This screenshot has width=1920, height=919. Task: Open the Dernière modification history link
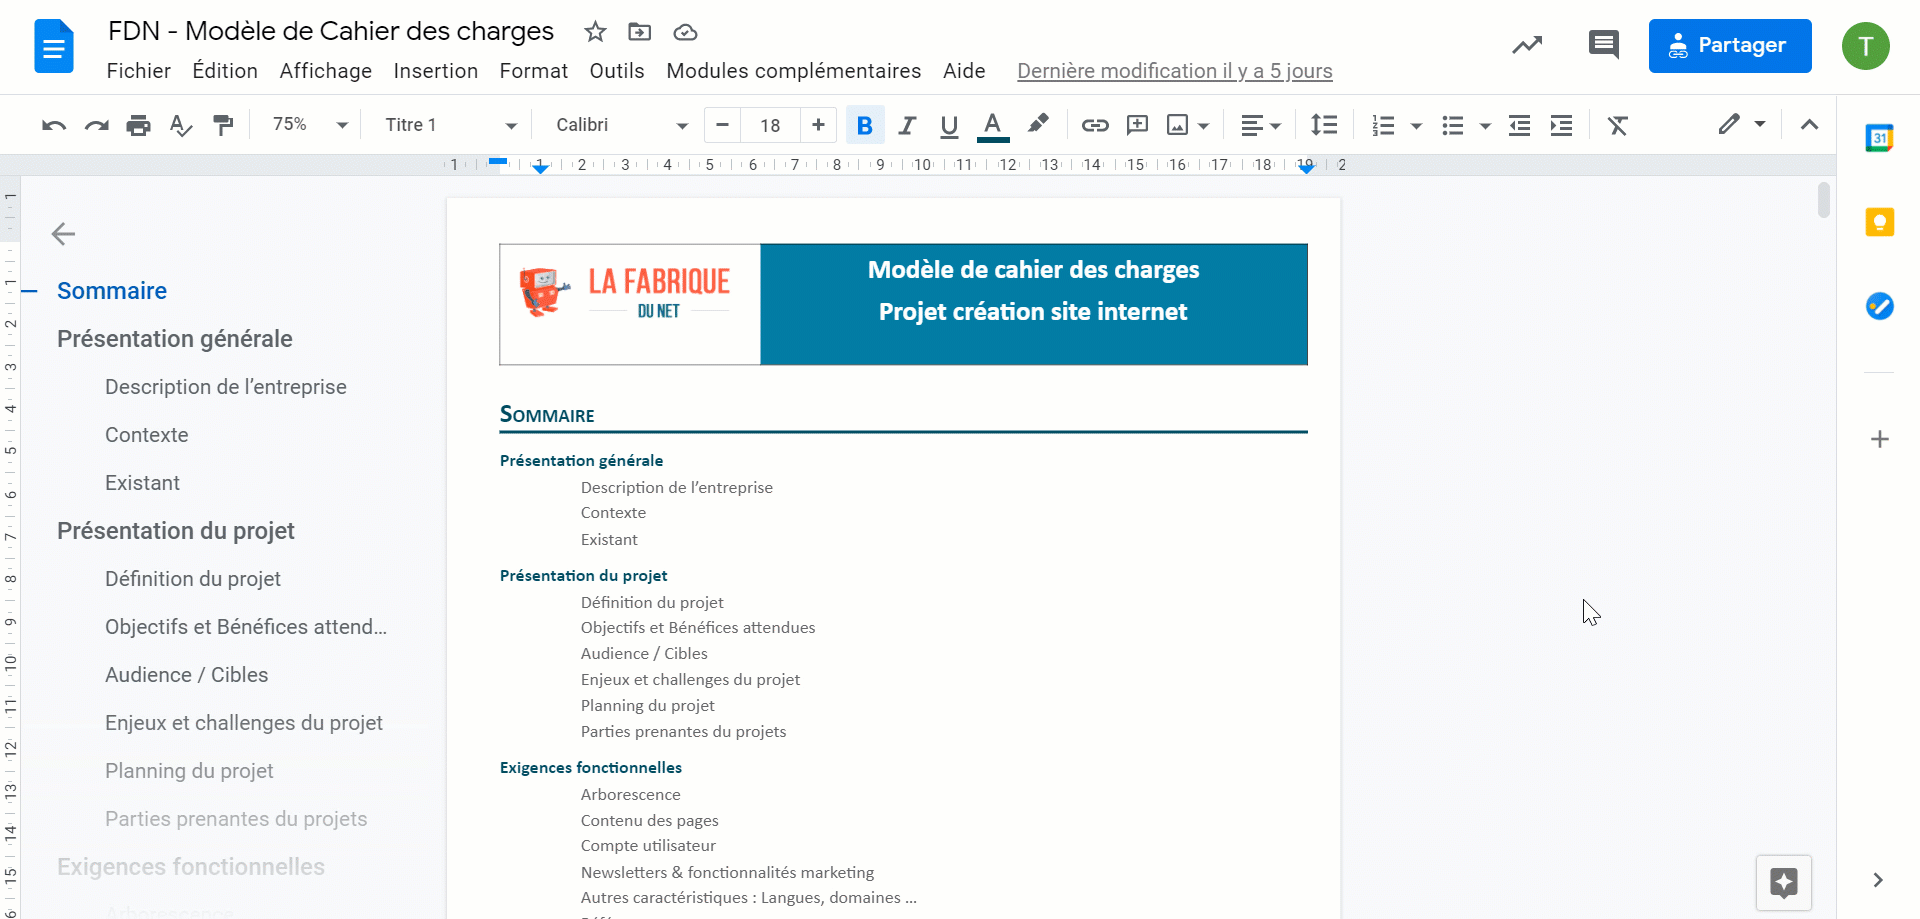click(x=1174, y=71)
